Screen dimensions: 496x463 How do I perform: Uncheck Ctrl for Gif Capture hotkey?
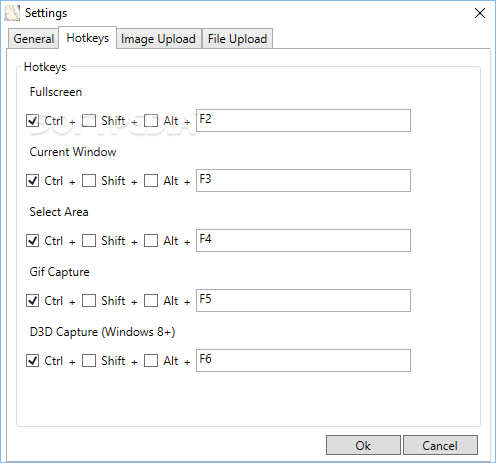click(32, 301)
